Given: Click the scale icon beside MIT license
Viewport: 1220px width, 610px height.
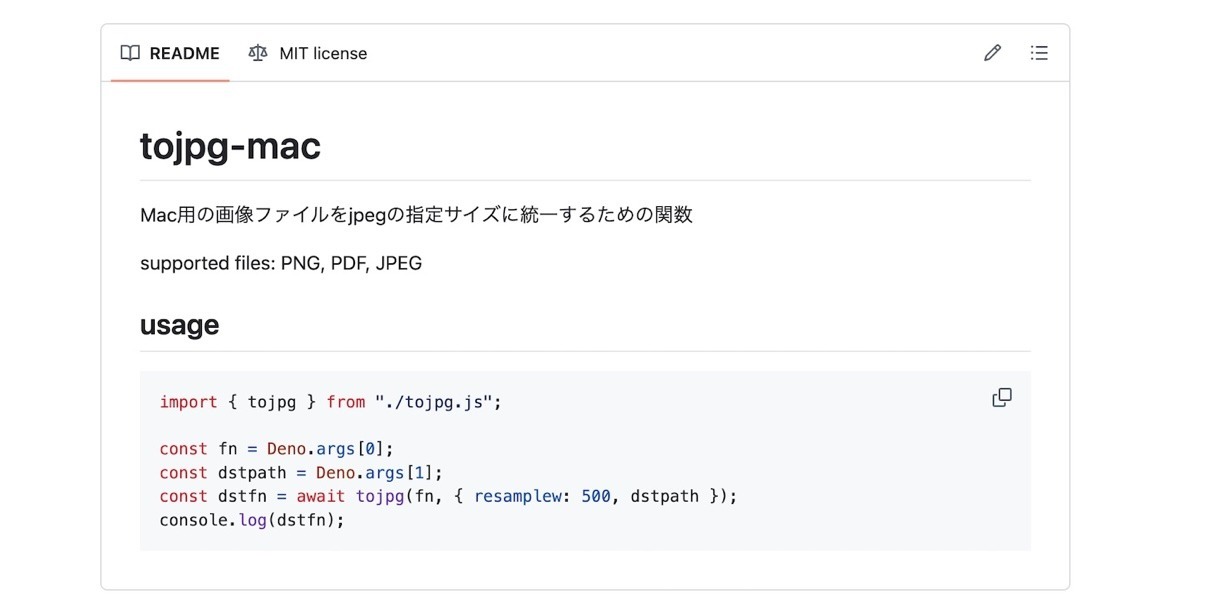Looking at the screenshot, I should (x=258, y=54).
